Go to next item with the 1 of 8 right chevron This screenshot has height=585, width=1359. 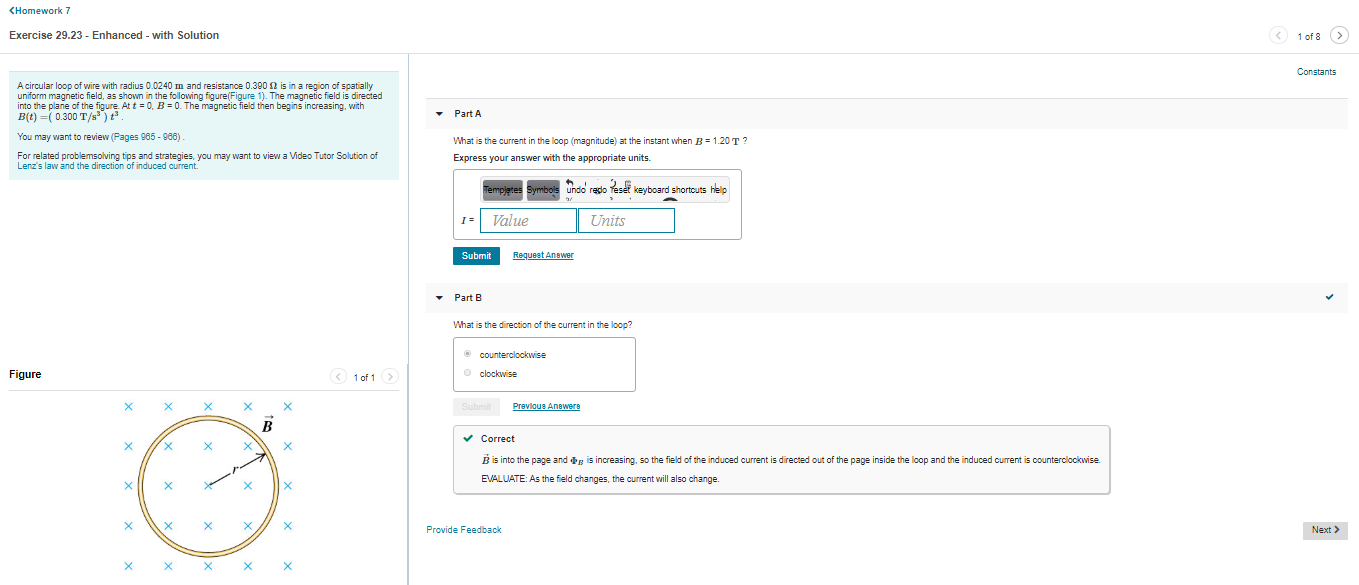point(1339,34)
